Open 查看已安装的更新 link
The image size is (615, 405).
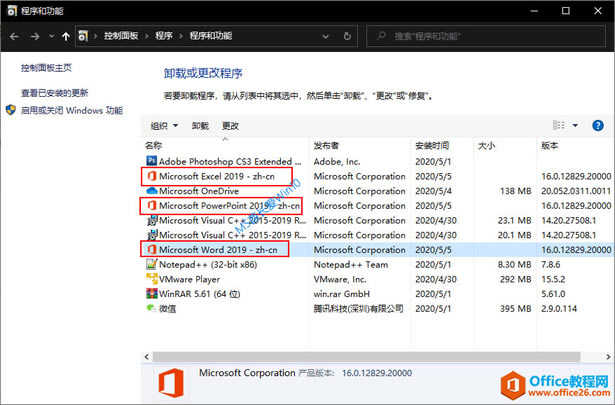point(55,93)
